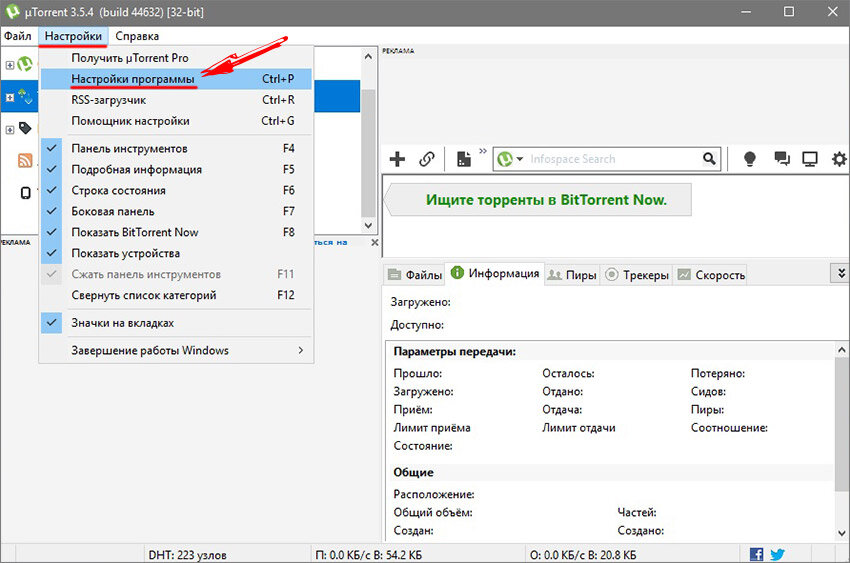Toggle Значки на вкладках option
Image resolution: width=850 pixels, height=563 pixels.
point(176,323)
